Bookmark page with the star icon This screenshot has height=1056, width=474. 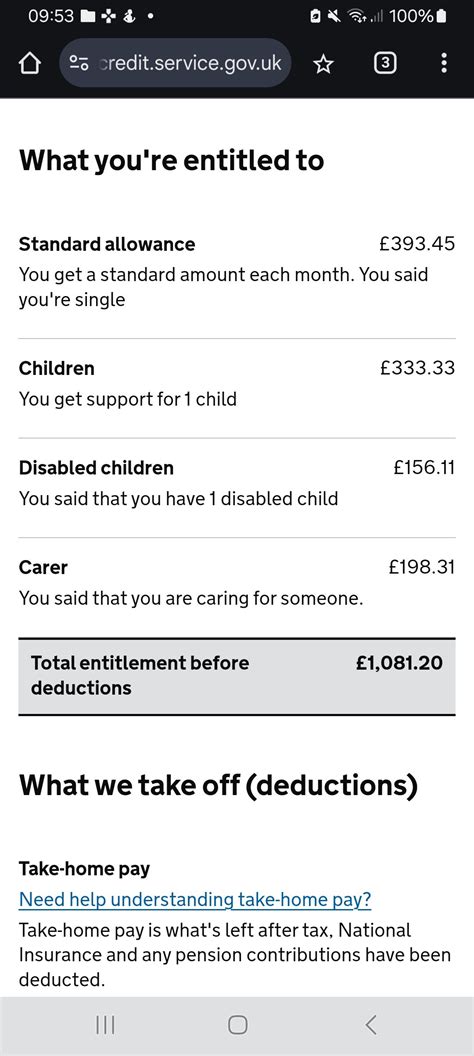pos(324,64)
